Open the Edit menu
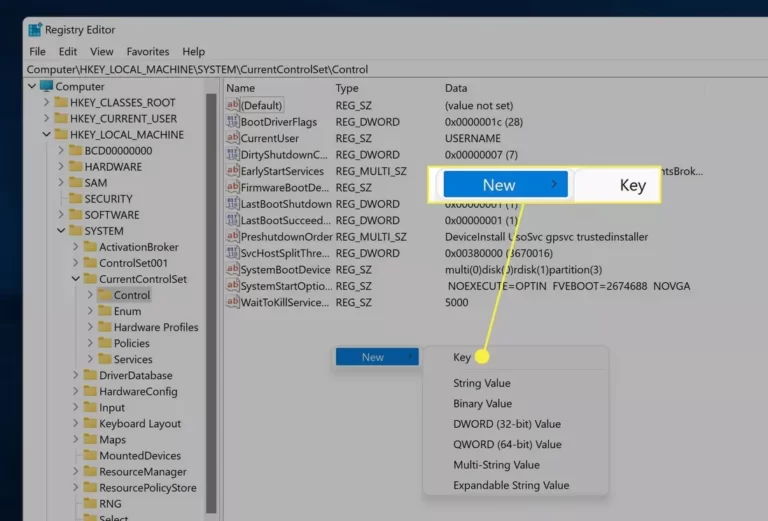 (x=68, y=51)
